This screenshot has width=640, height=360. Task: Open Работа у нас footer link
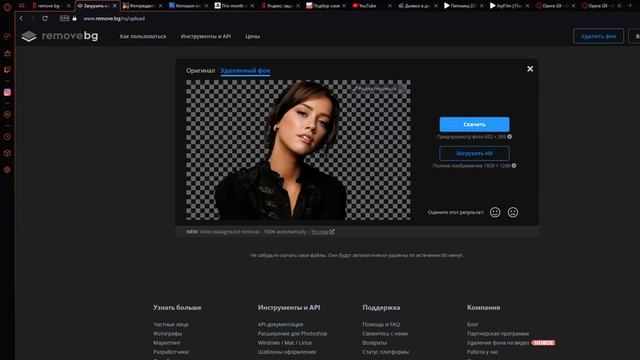tap(482, 352)
